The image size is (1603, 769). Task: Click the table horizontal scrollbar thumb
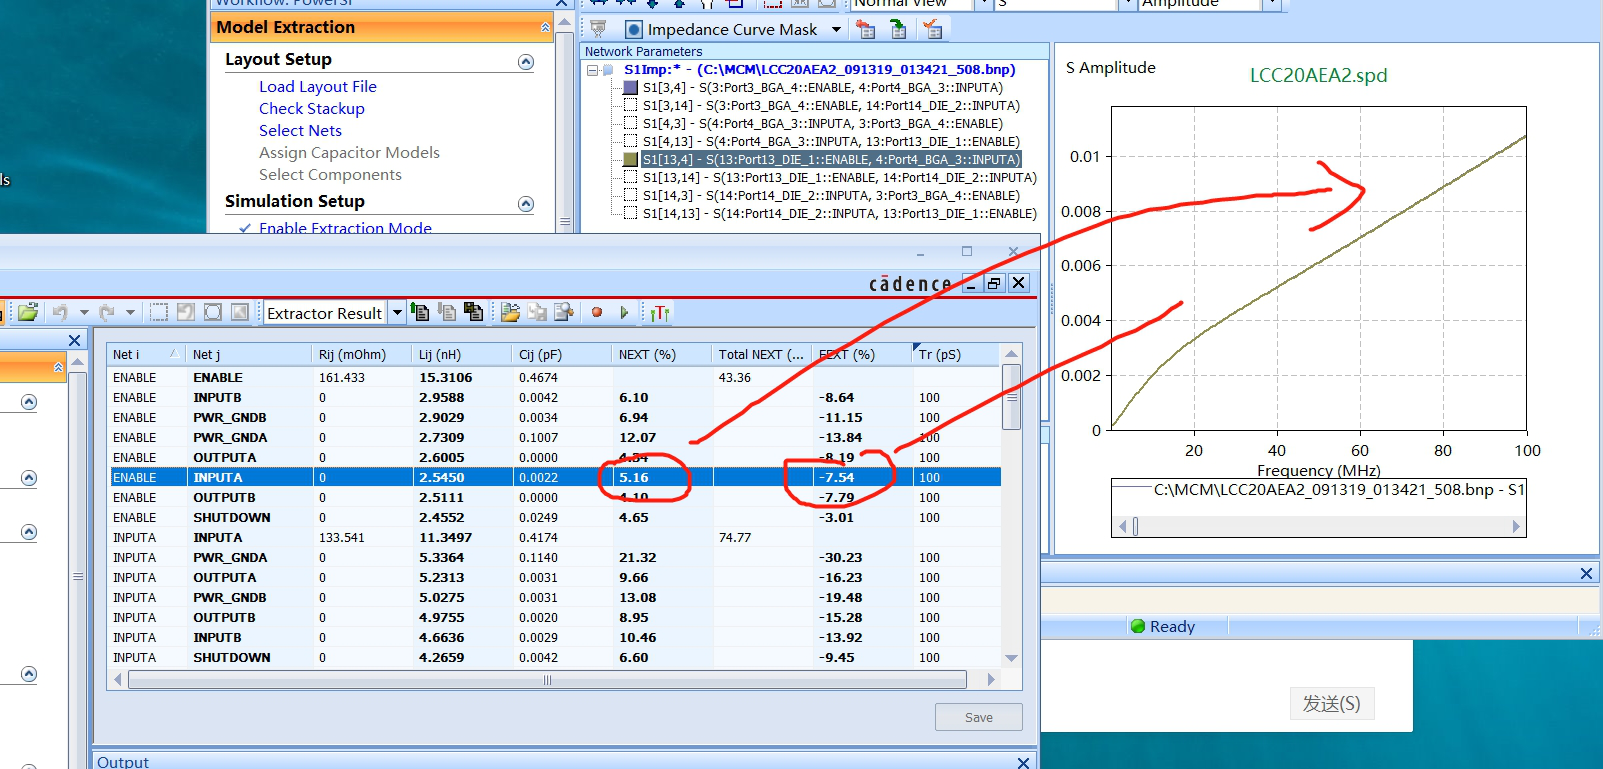coord(547,680)
